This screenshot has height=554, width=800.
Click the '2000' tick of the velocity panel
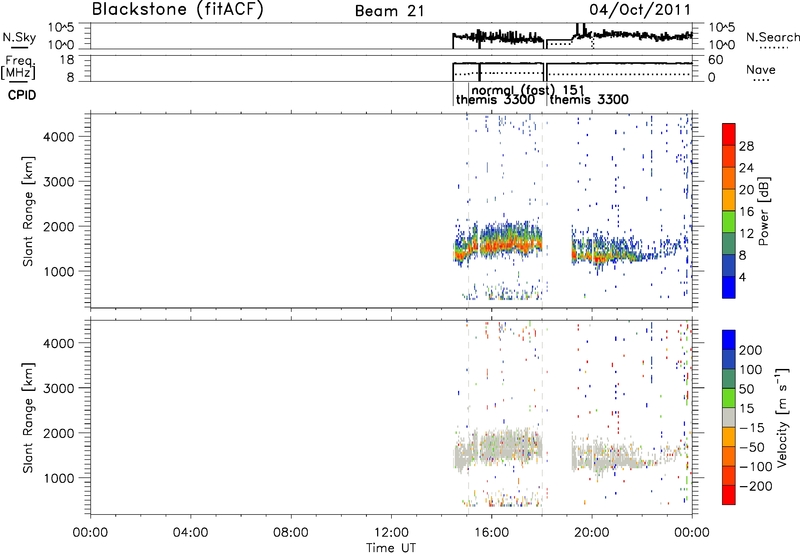coord(58,433)
